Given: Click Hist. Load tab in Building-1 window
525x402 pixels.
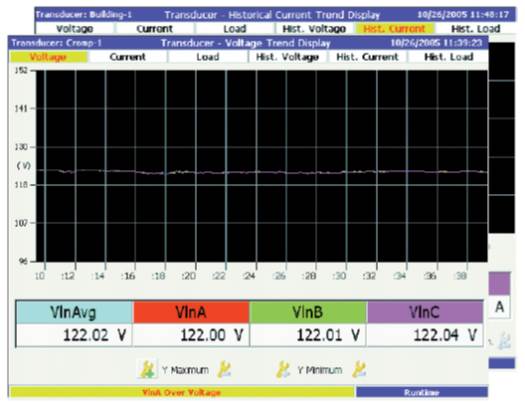Looking at the screenshot, I should click(x=476, y=29).
